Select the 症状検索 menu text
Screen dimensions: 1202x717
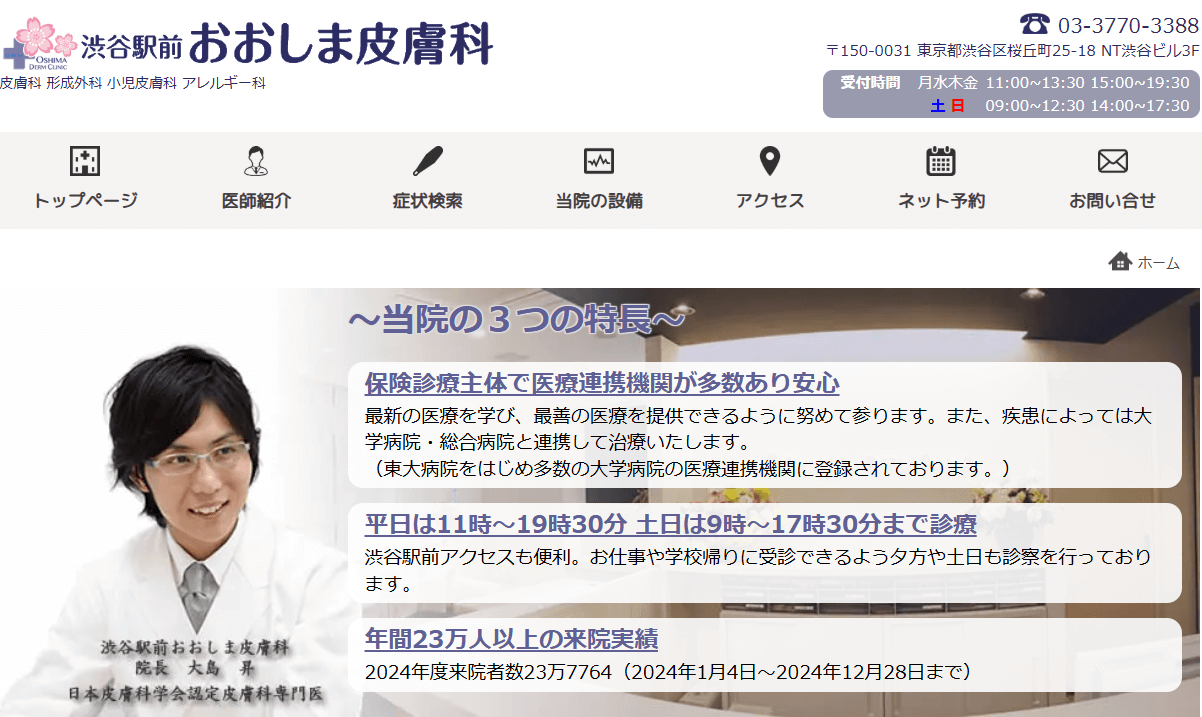(x=427, y=201)
